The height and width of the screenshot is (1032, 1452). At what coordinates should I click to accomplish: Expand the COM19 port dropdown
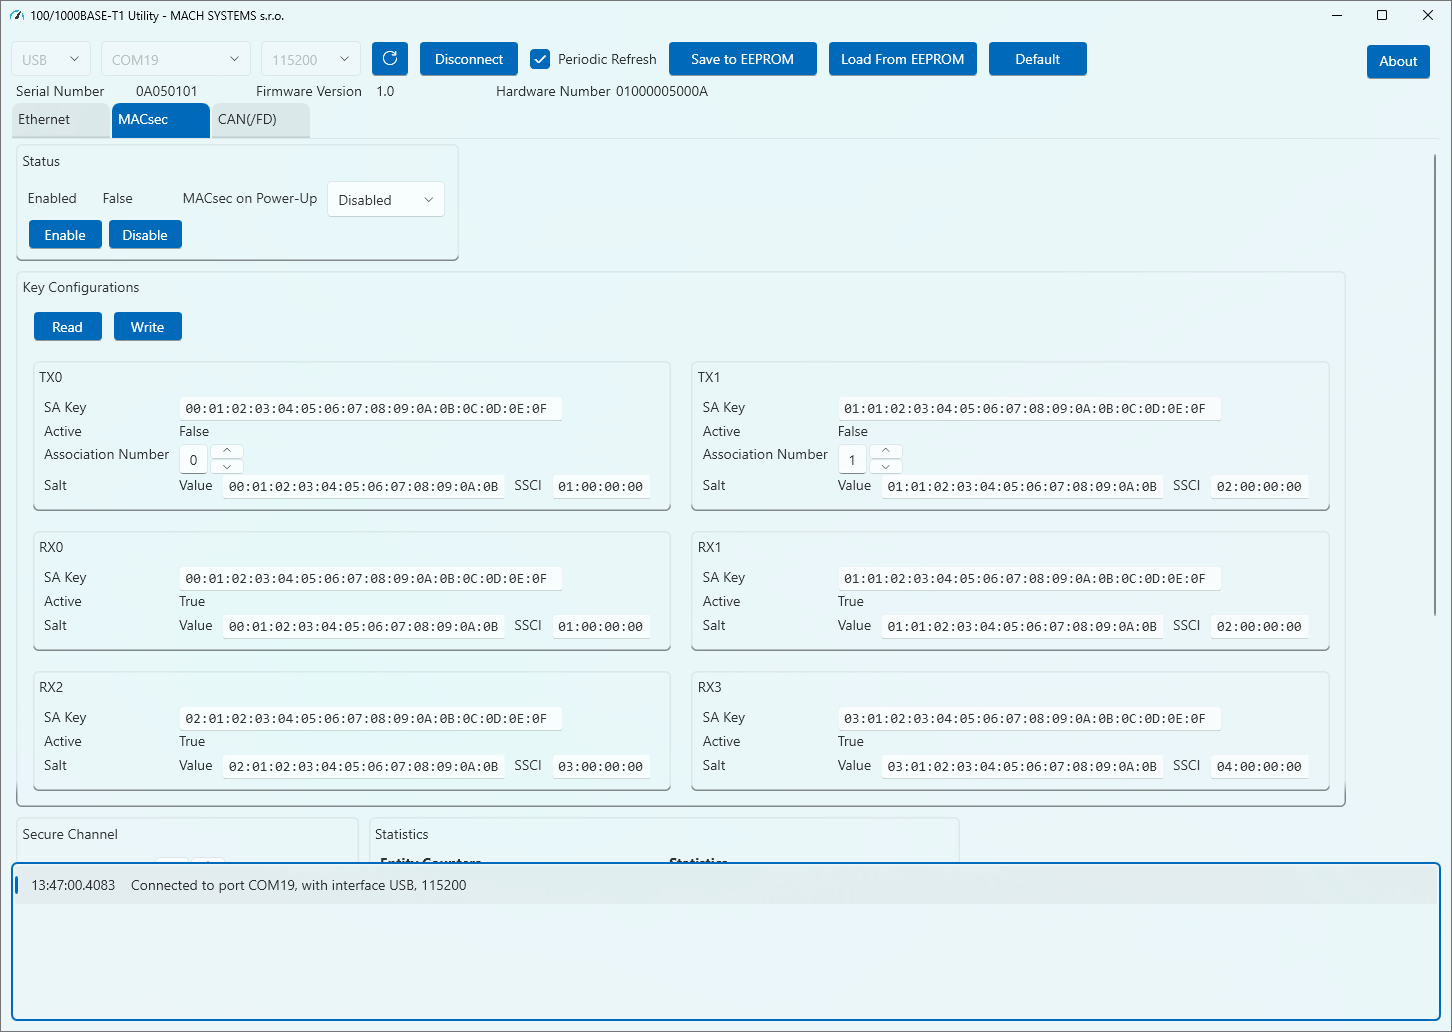[175, 60]
